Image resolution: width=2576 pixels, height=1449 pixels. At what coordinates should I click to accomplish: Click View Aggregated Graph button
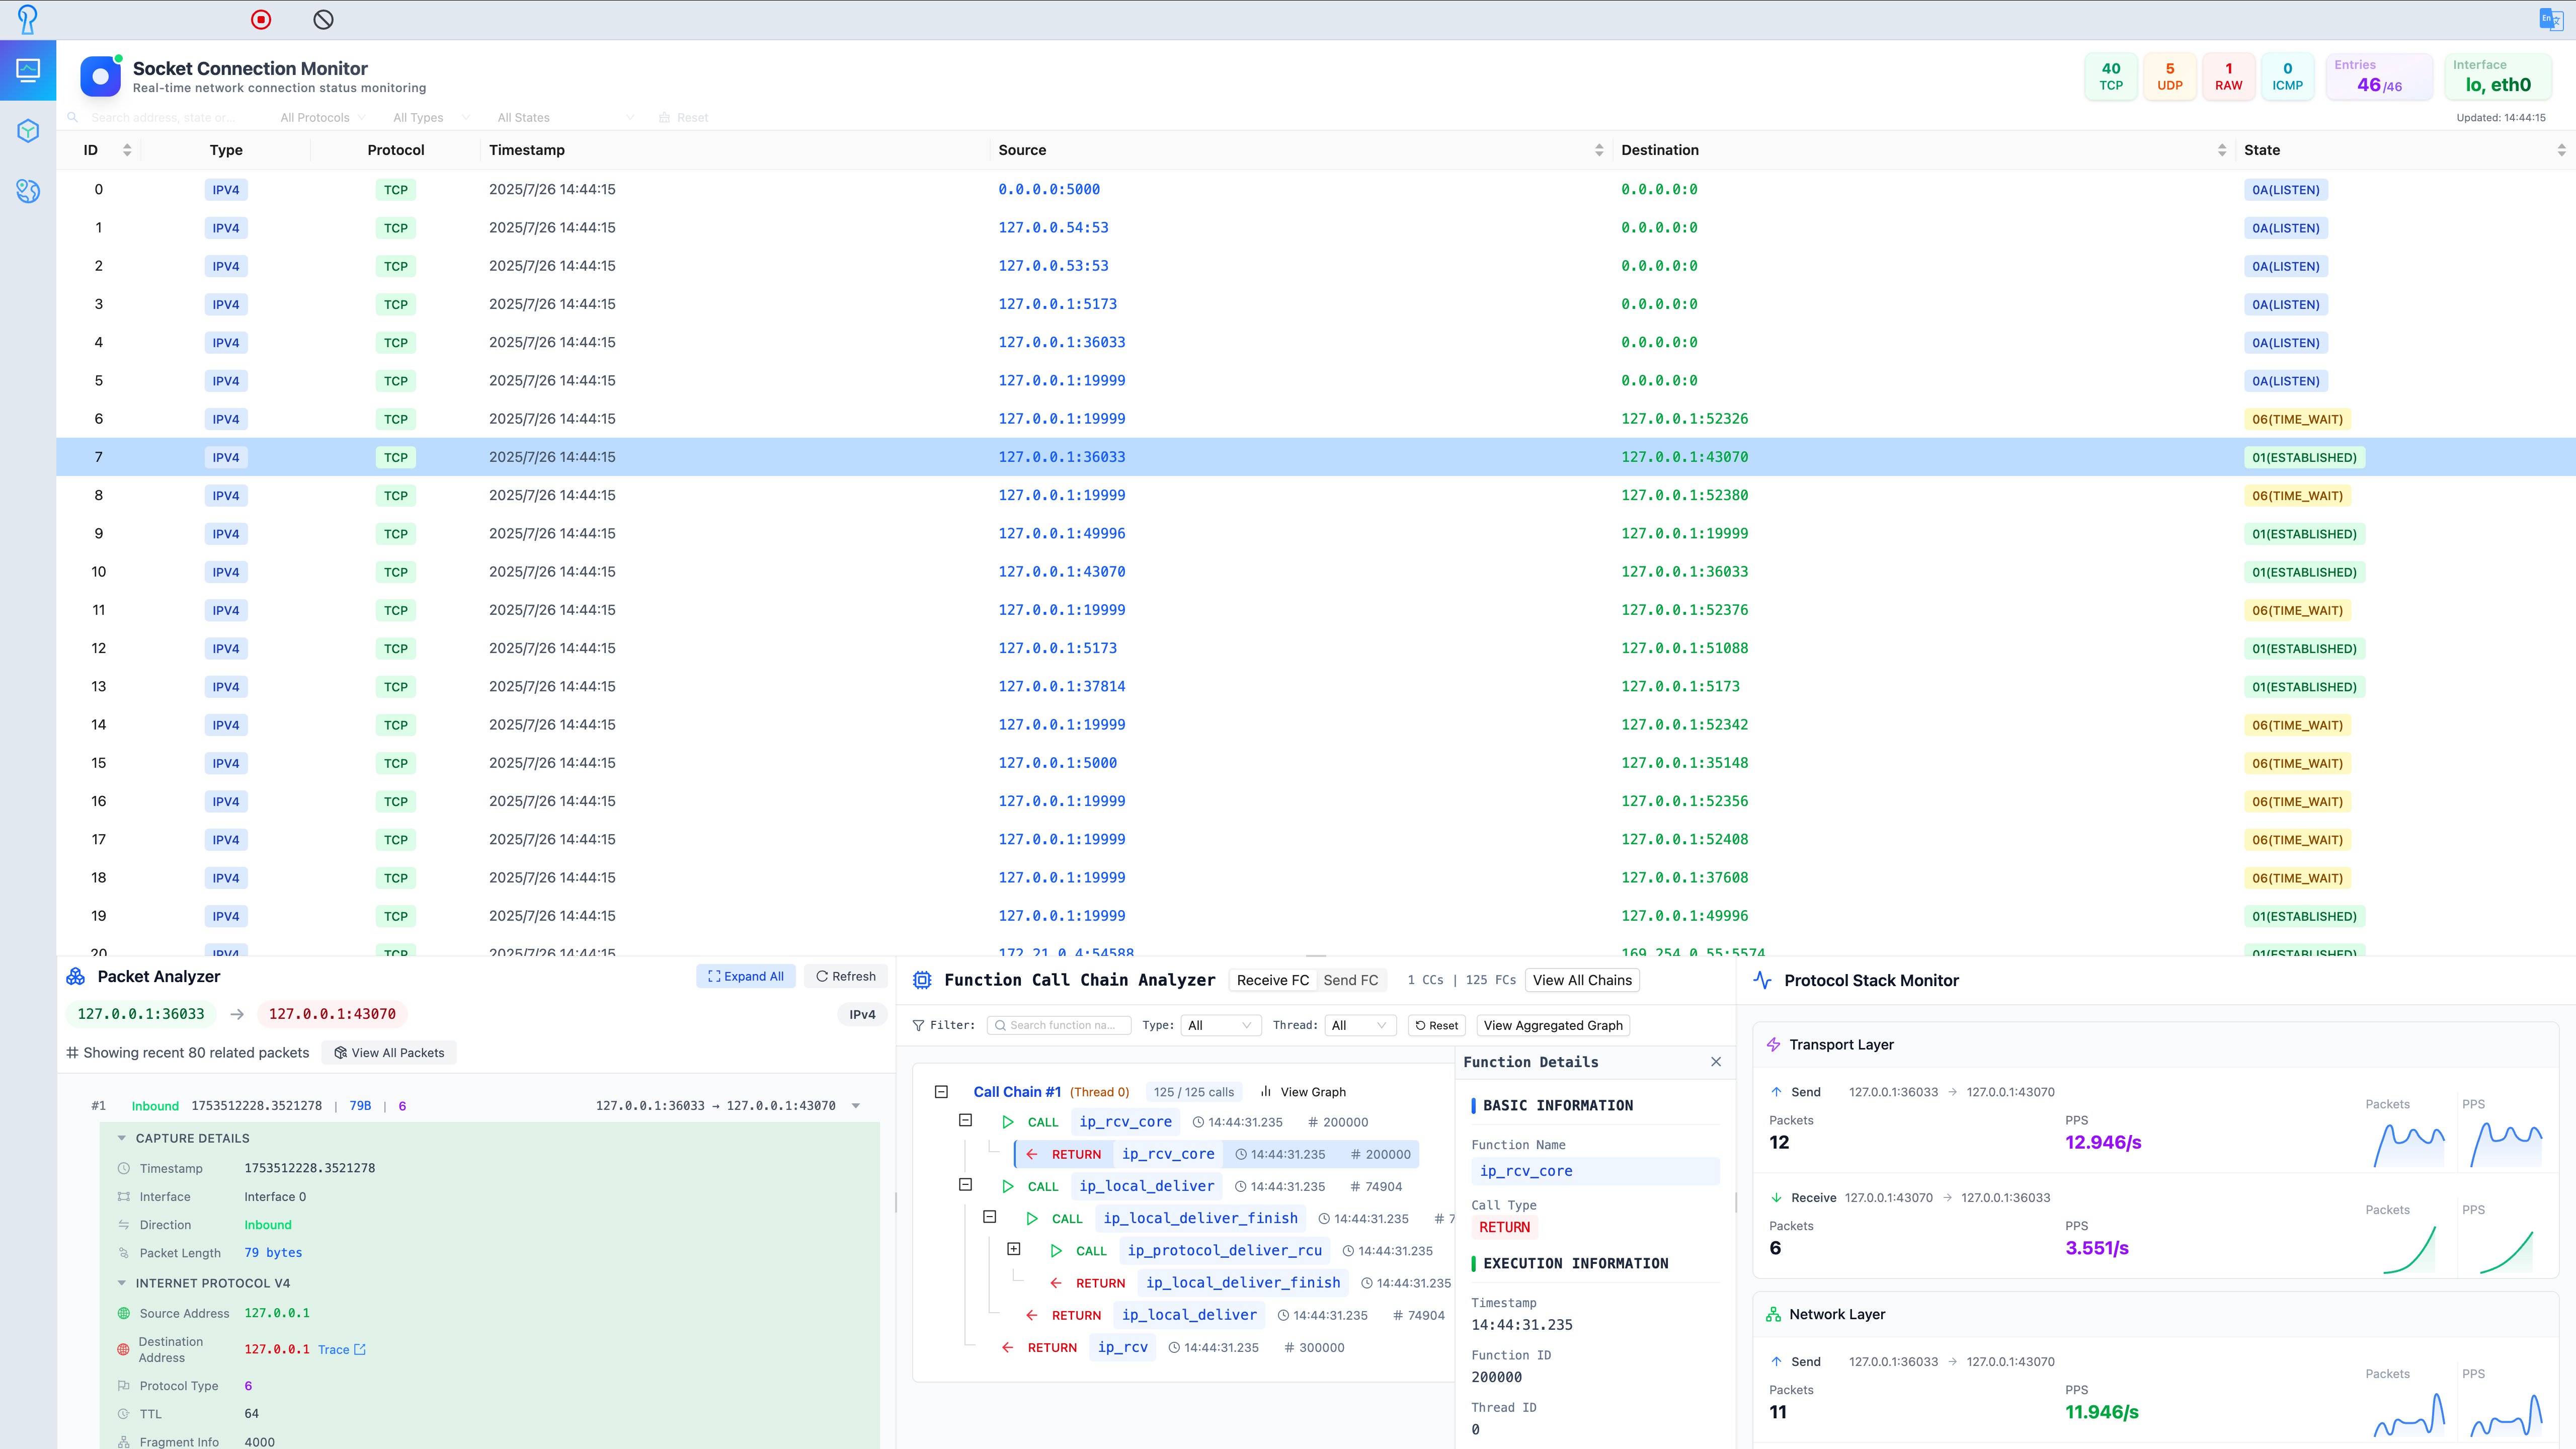coord(1553,1025)
